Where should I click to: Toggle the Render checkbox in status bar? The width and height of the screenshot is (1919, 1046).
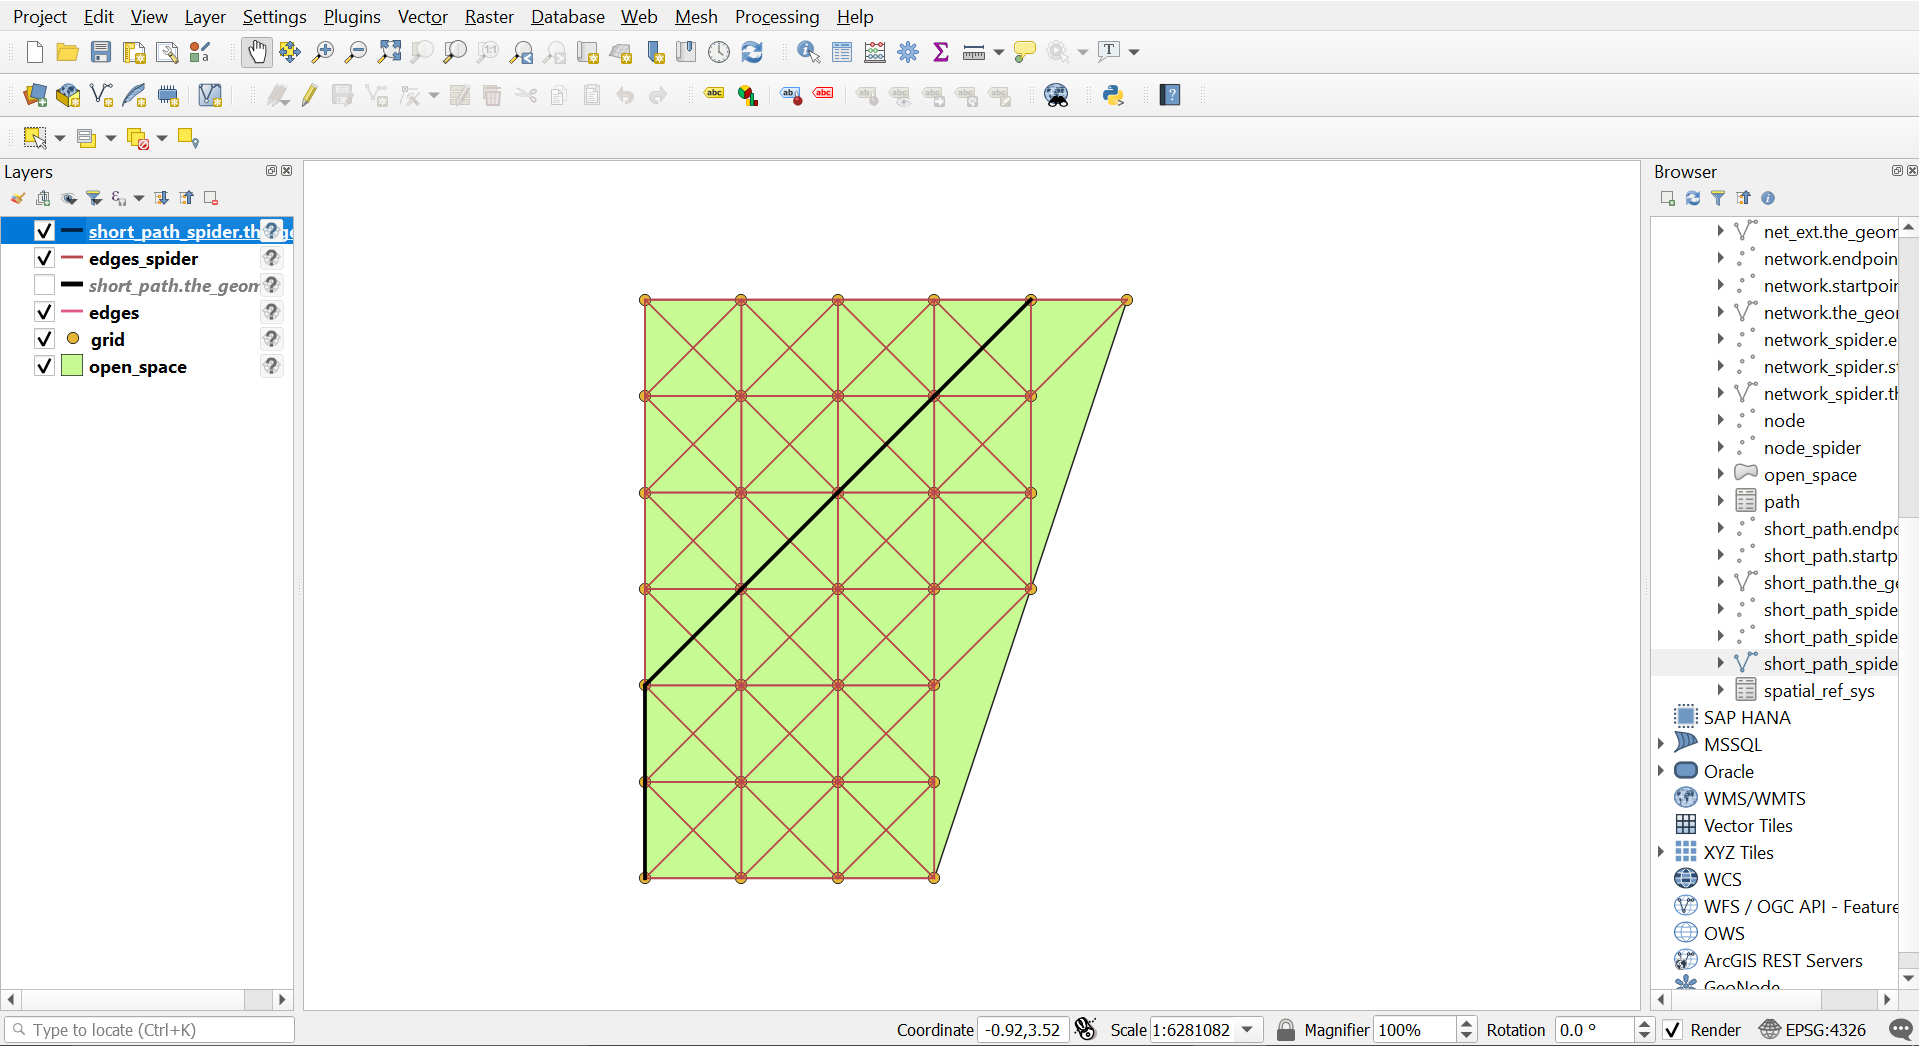click(x=1673, y=1030)
